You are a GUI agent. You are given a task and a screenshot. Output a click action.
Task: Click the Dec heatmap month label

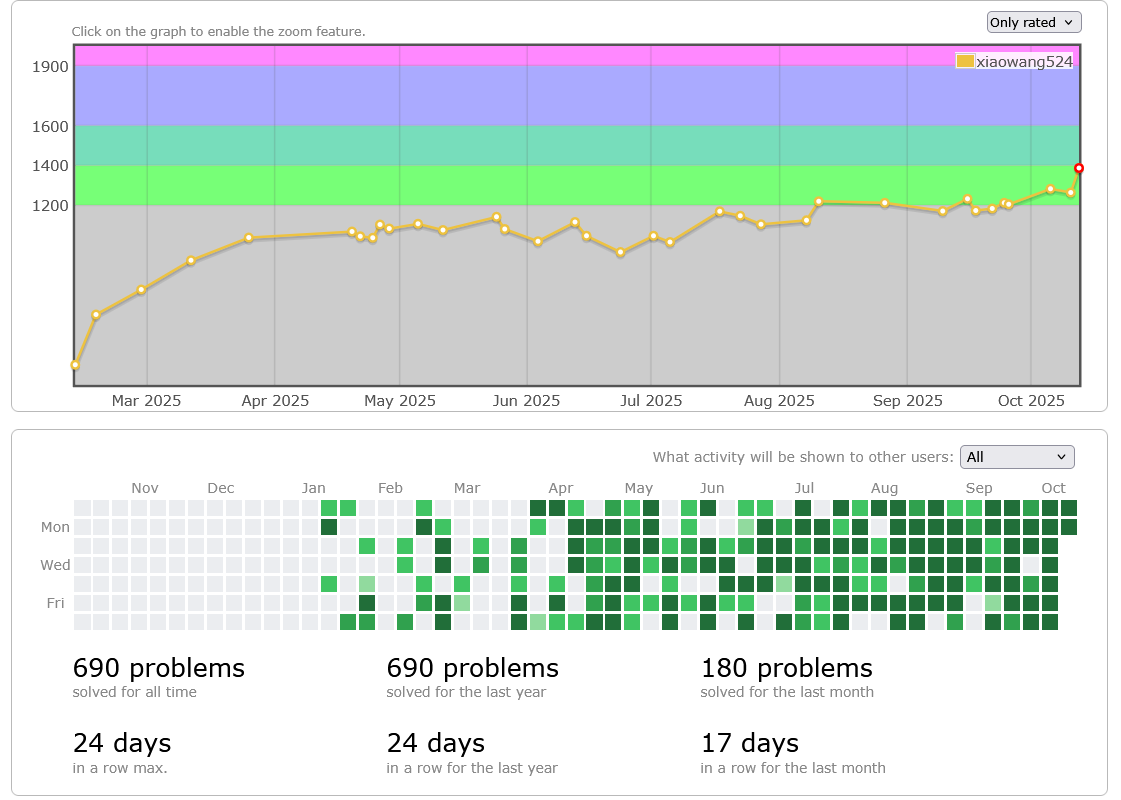coord(221,488)
